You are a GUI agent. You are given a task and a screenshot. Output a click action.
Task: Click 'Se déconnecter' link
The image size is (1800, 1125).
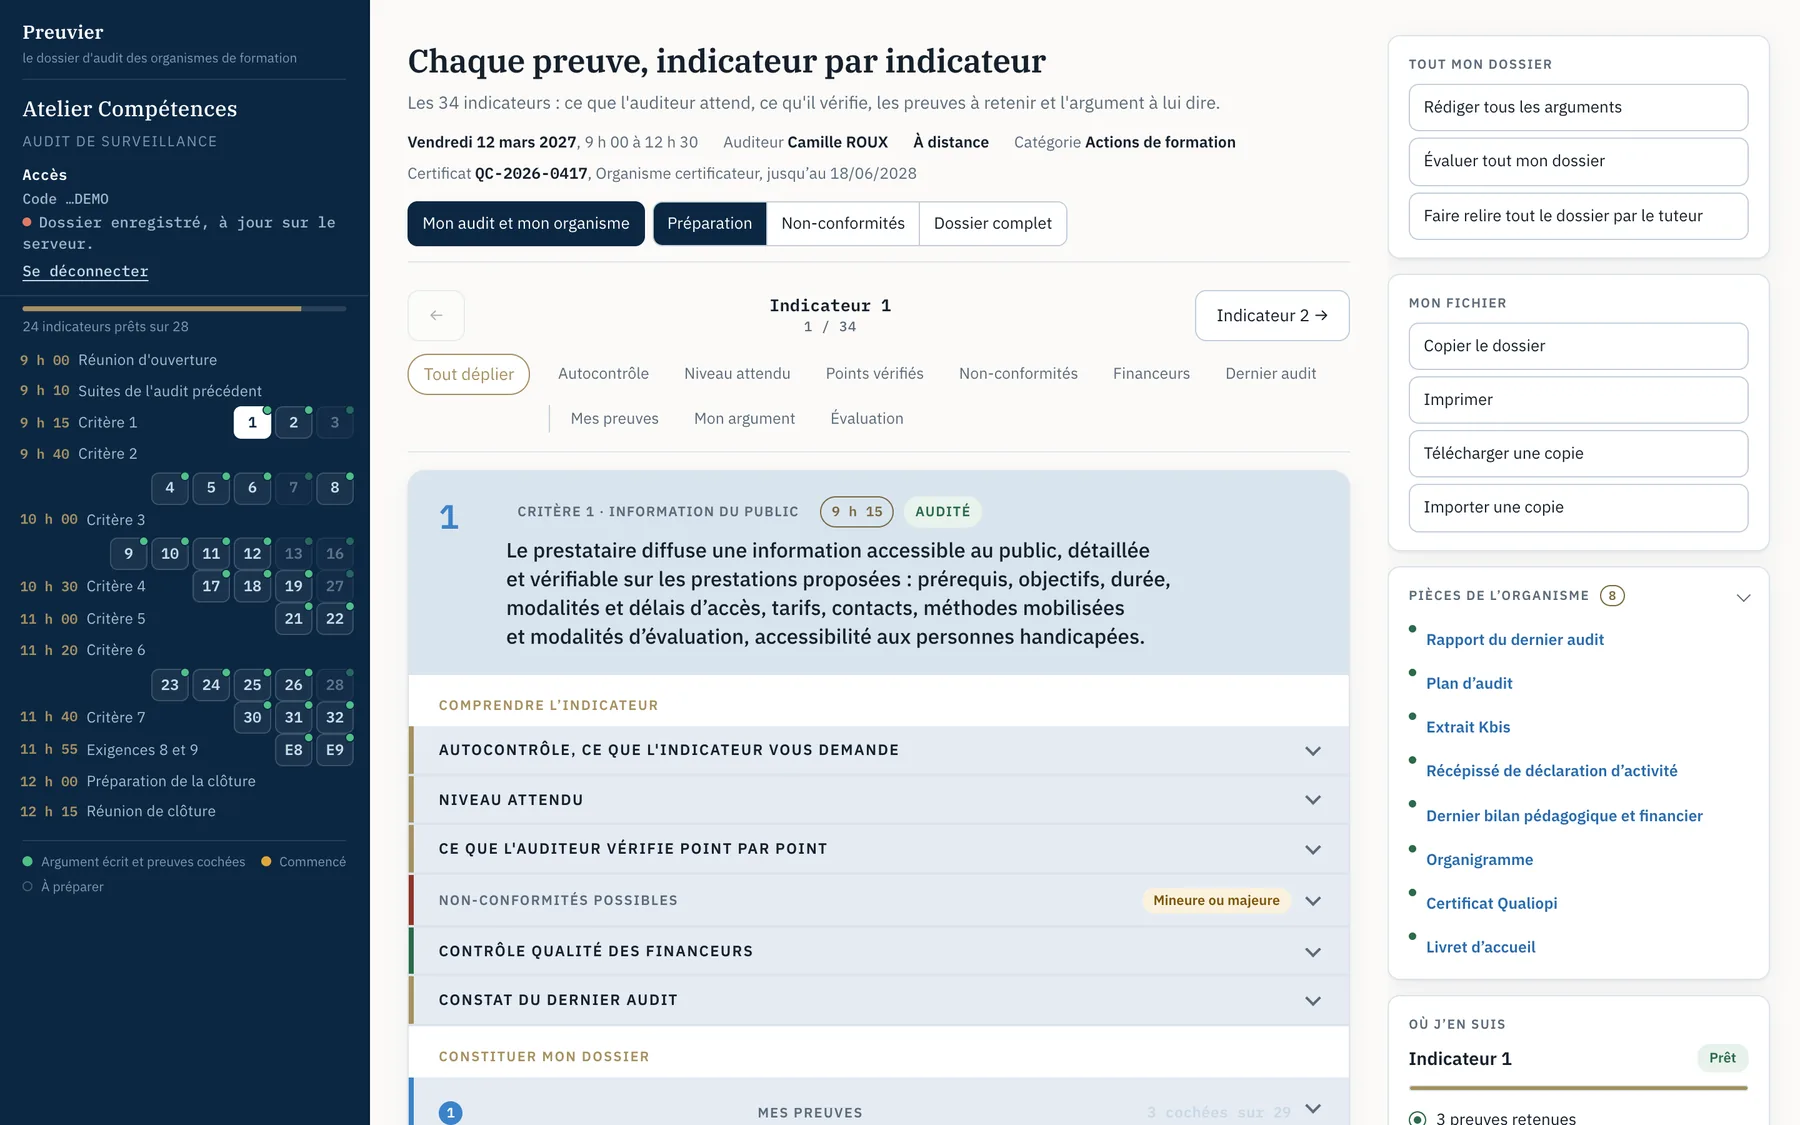pos(86,271)
